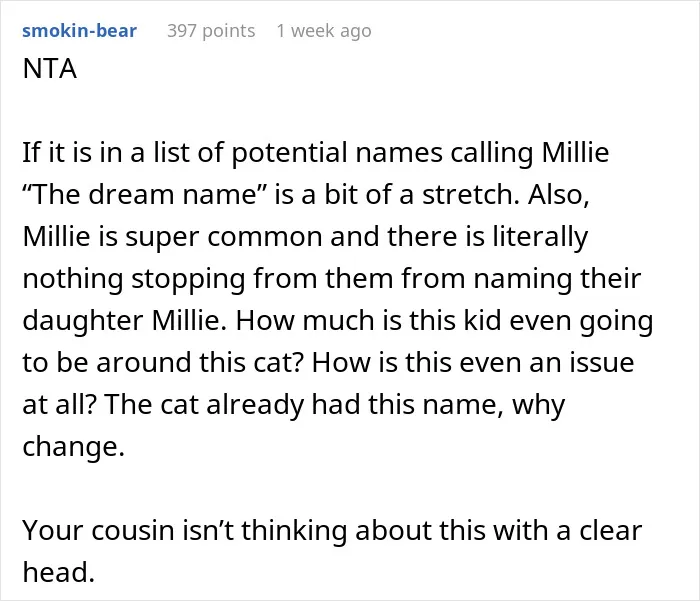Click the words daughter Millie
Viewport: 700px width, 601px height.
point(125,321)
